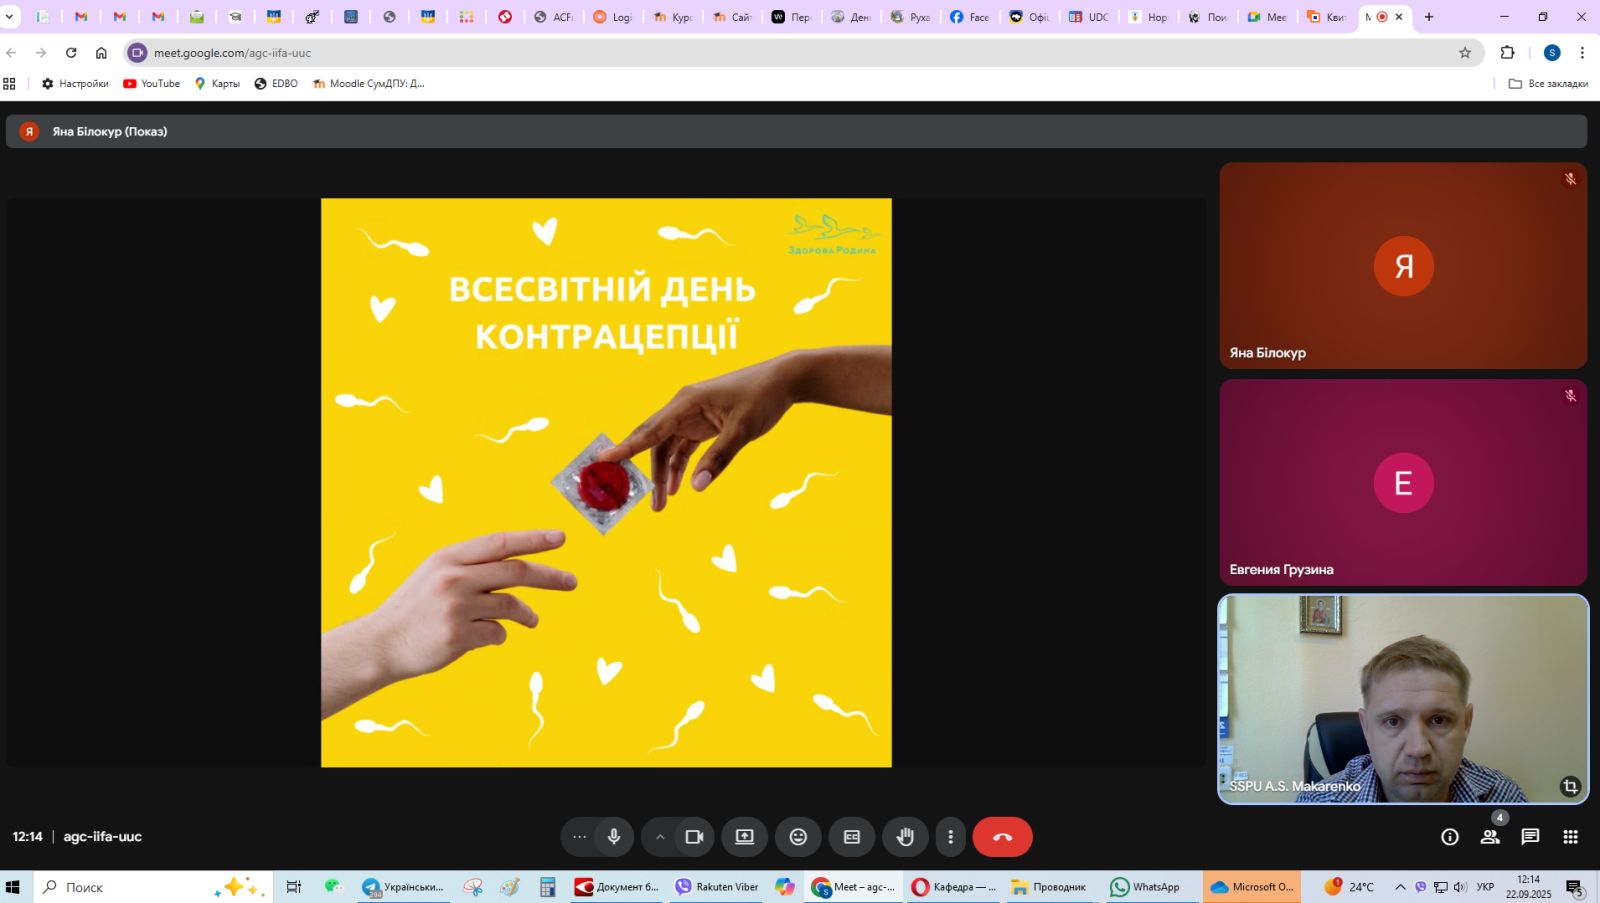Select the Евгения Грузина participant tile

tap(1402, 482)
